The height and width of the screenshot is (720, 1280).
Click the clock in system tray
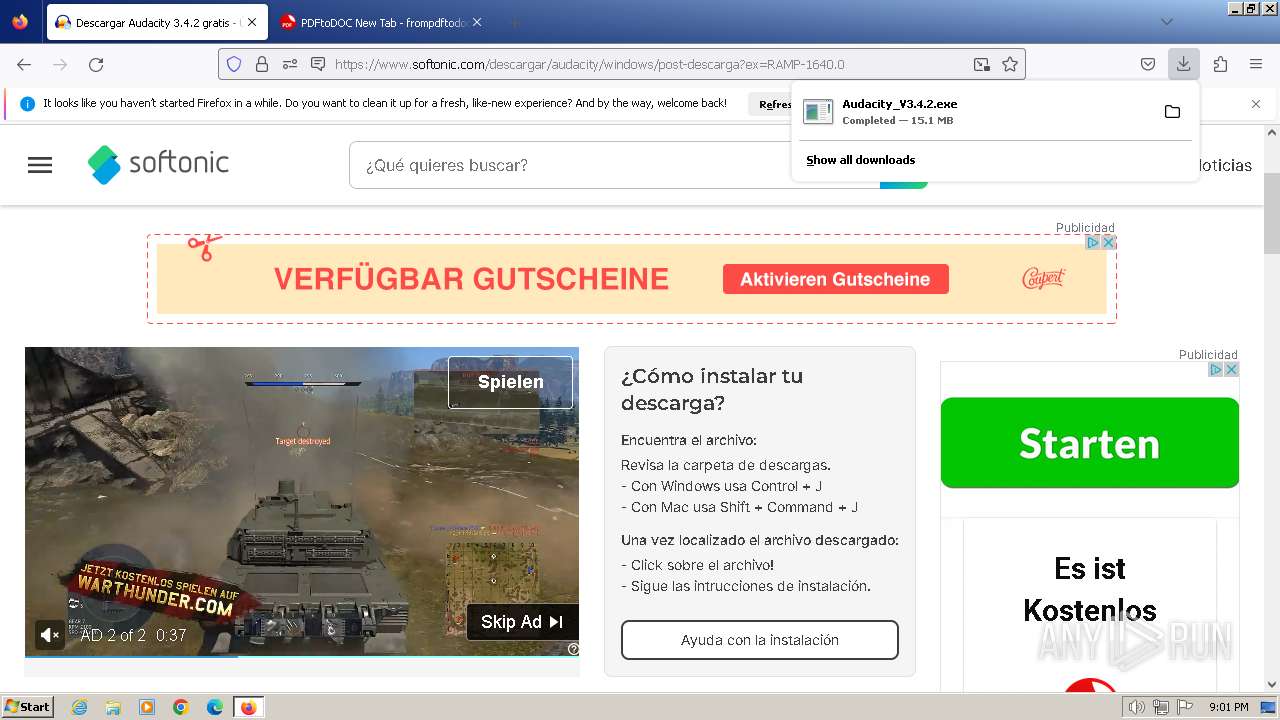click(1228, 707)
